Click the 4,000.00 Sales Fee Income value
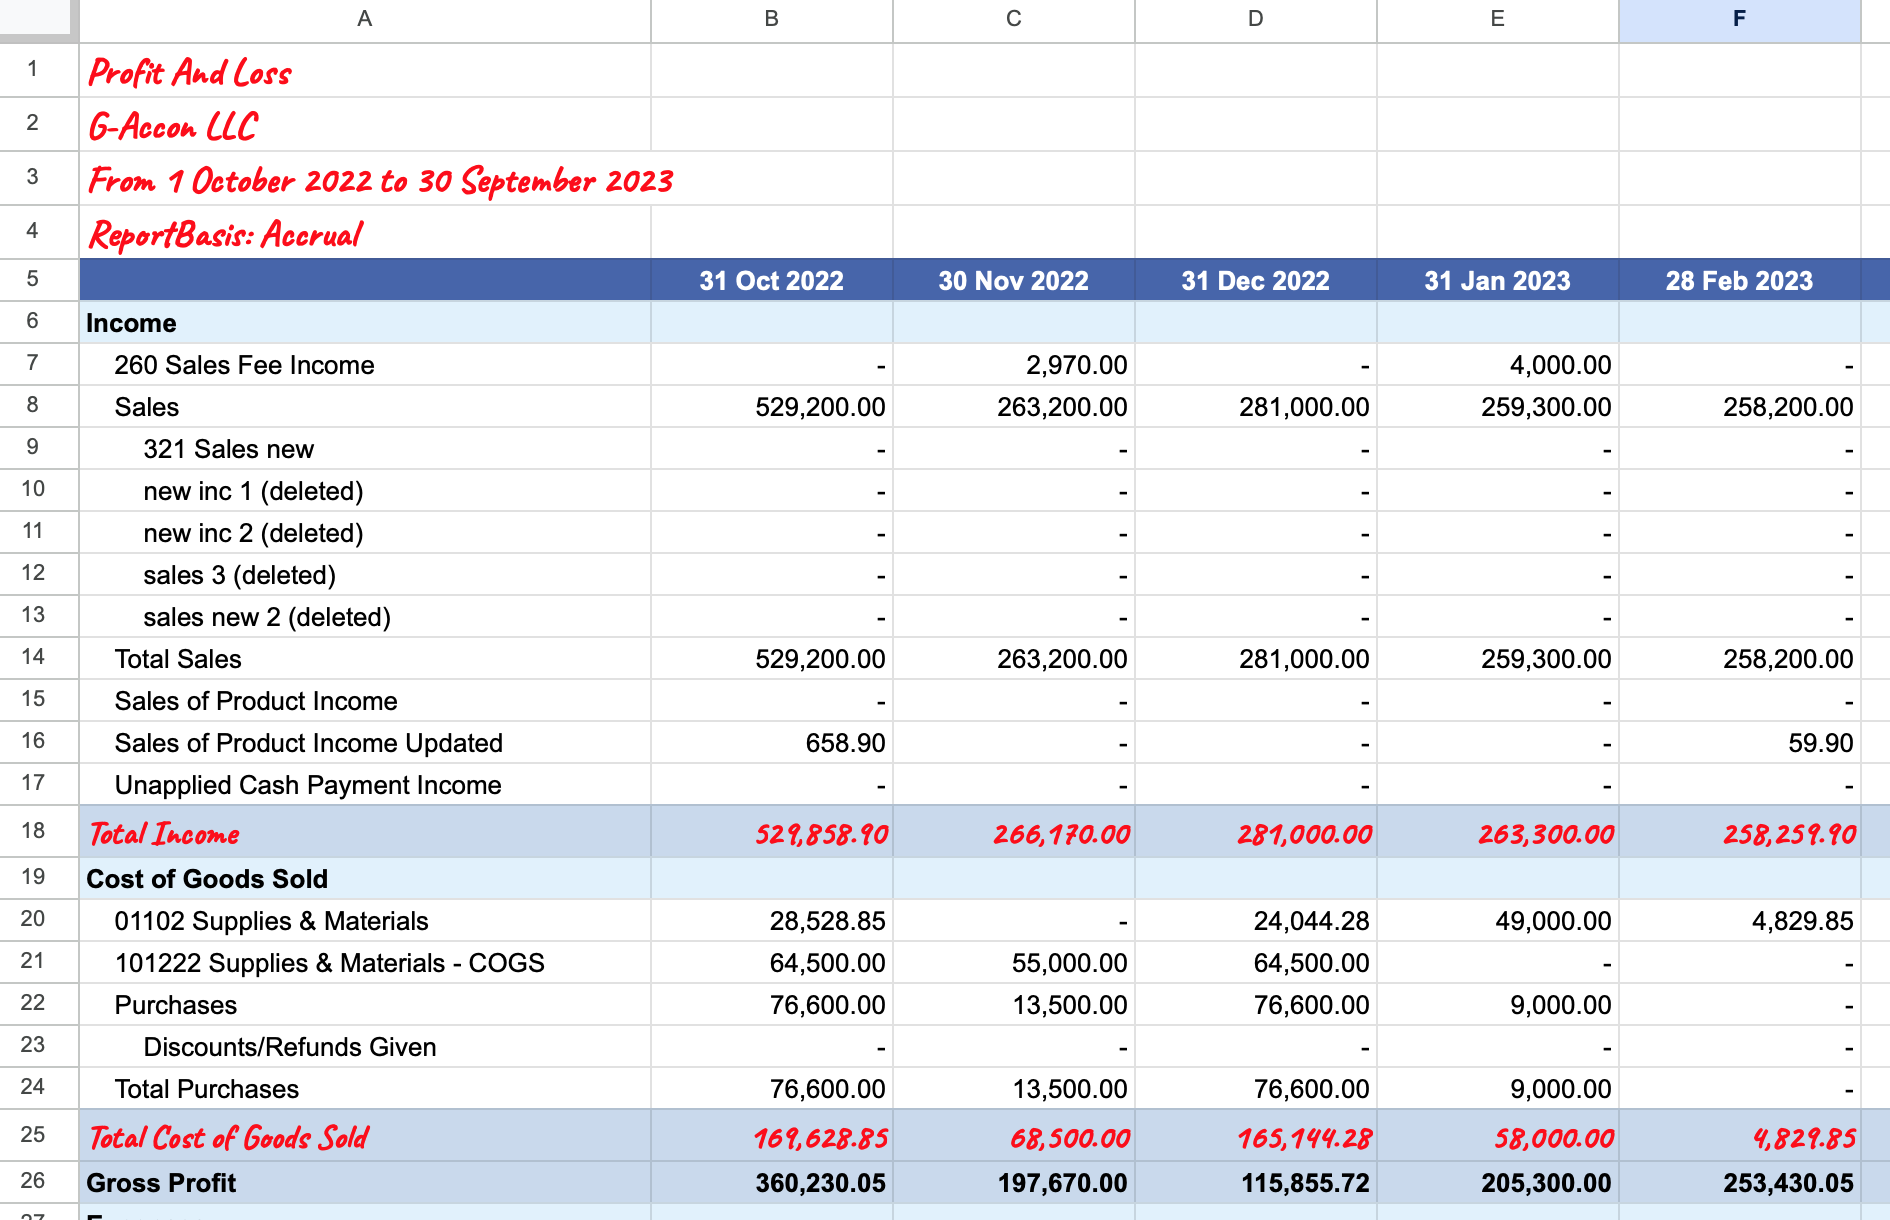The width and height of the screenshot is (1890, 1220). click(x=1498, y=365)
